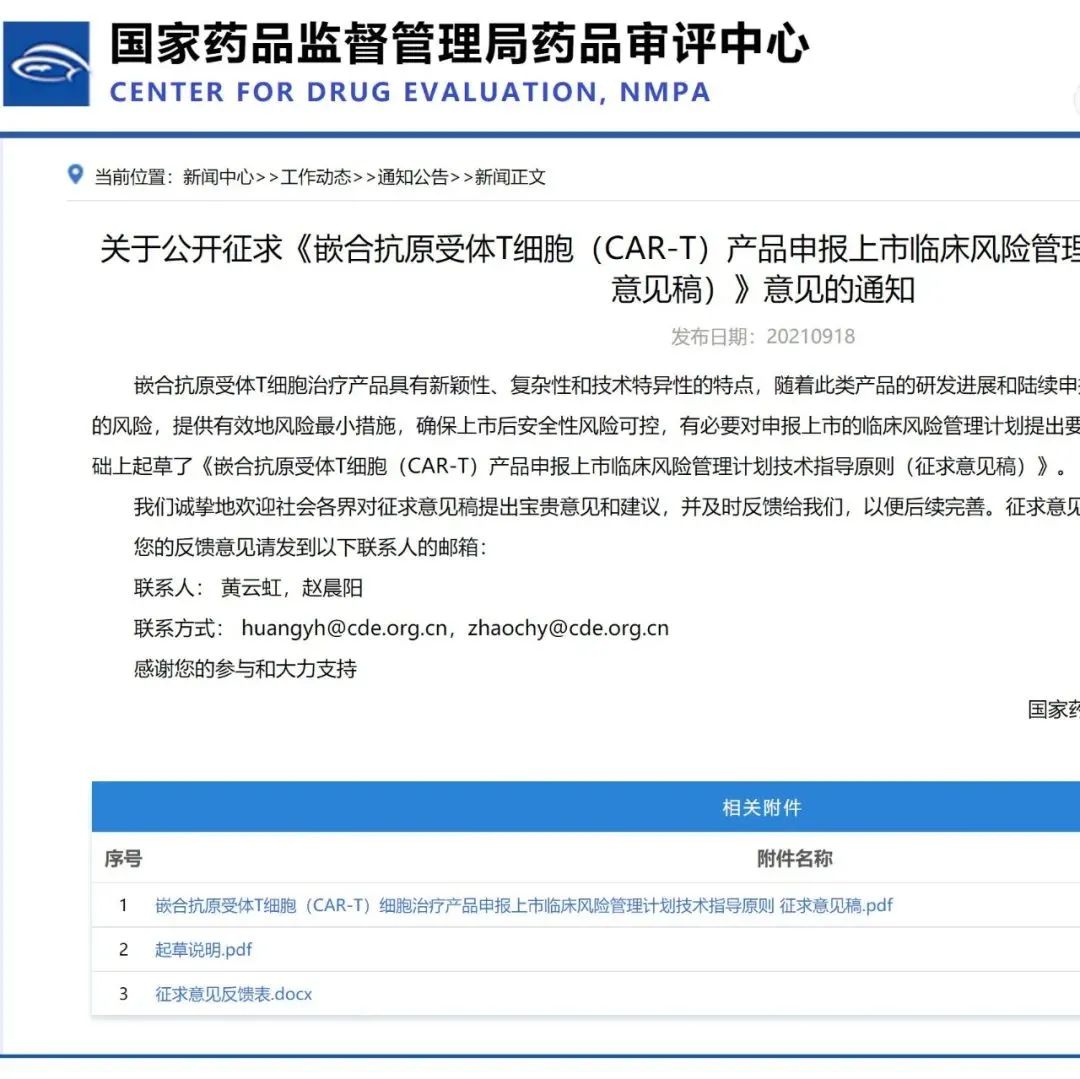Click the 感谢您的参与和大力支持 line
This screenshot has width=1080, height=1079.
pos(245,669)
